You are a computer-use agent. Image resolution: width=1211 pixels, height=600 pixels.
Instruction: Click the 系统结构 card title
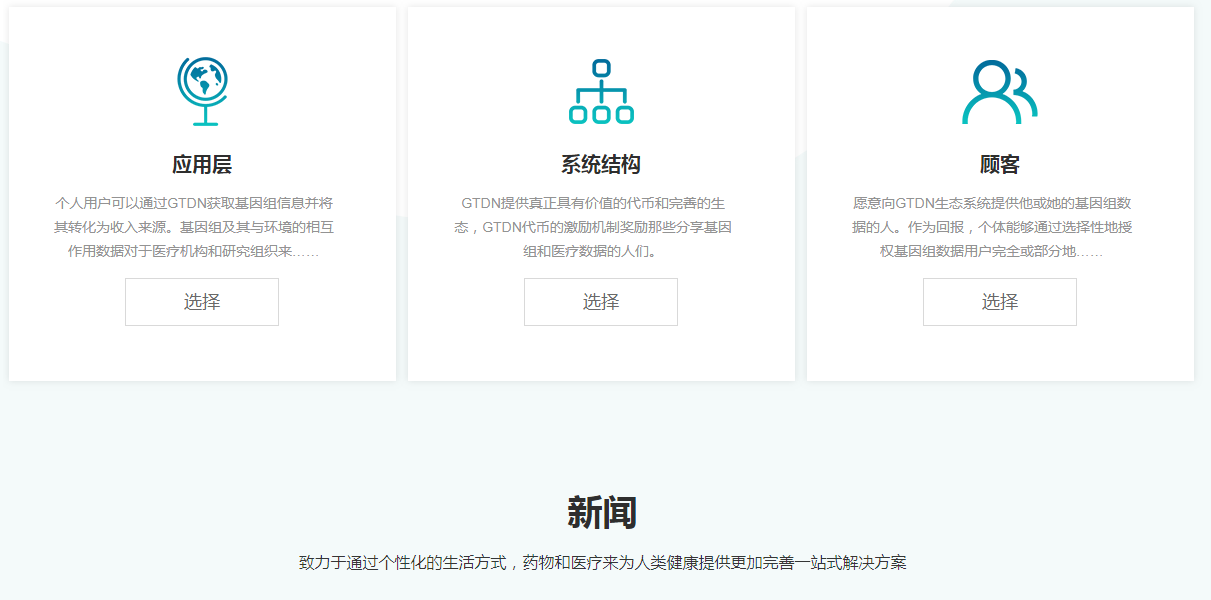pyautogui.click(x=601, y=165)
